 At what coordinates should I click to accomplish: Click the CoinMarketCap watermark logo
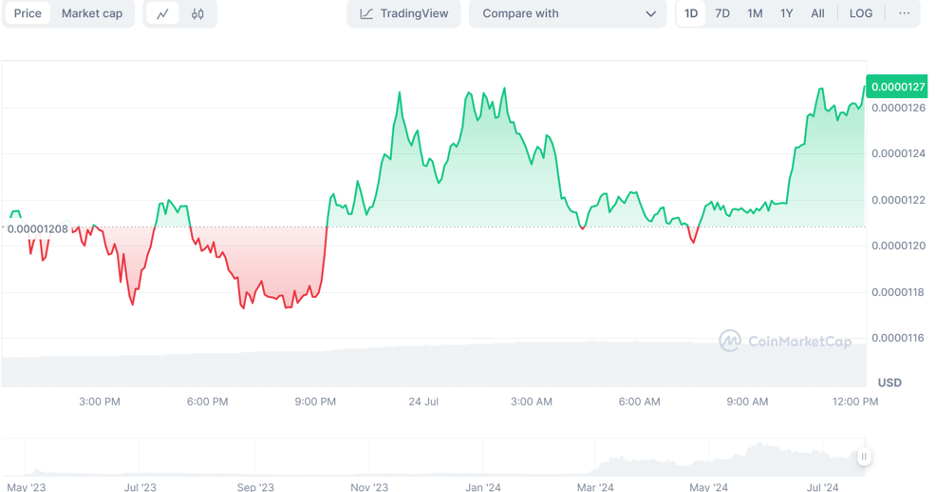pos(786,341)
